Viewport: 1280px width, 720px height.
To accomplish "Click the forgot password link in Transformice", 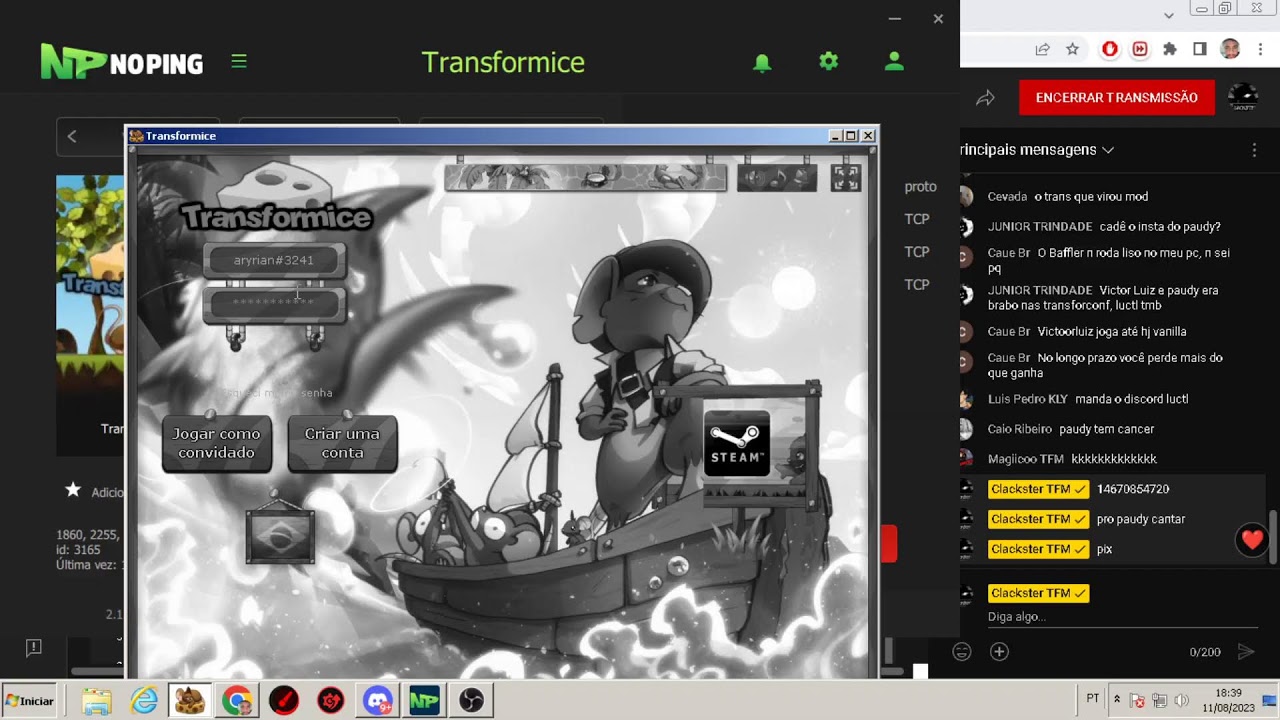I will pyautogui.click(x=277, y=393).
